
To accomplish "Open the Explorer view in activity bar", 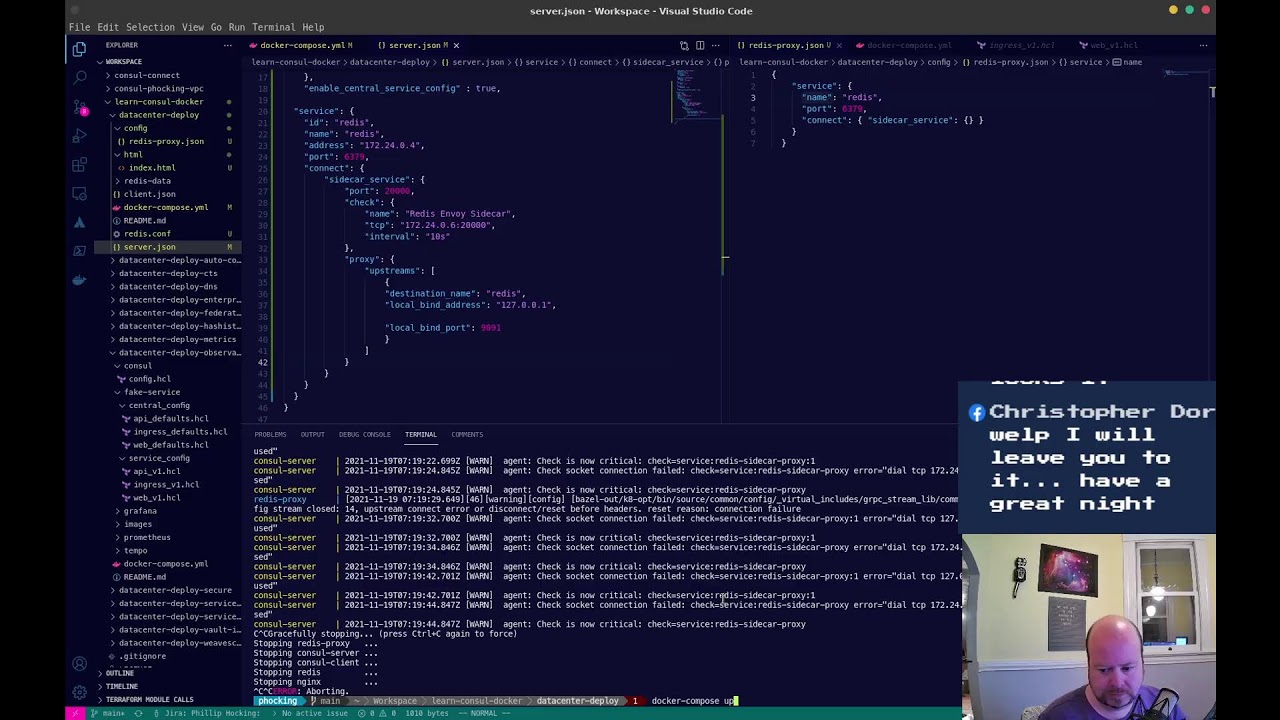I will [x=79, y=48].
